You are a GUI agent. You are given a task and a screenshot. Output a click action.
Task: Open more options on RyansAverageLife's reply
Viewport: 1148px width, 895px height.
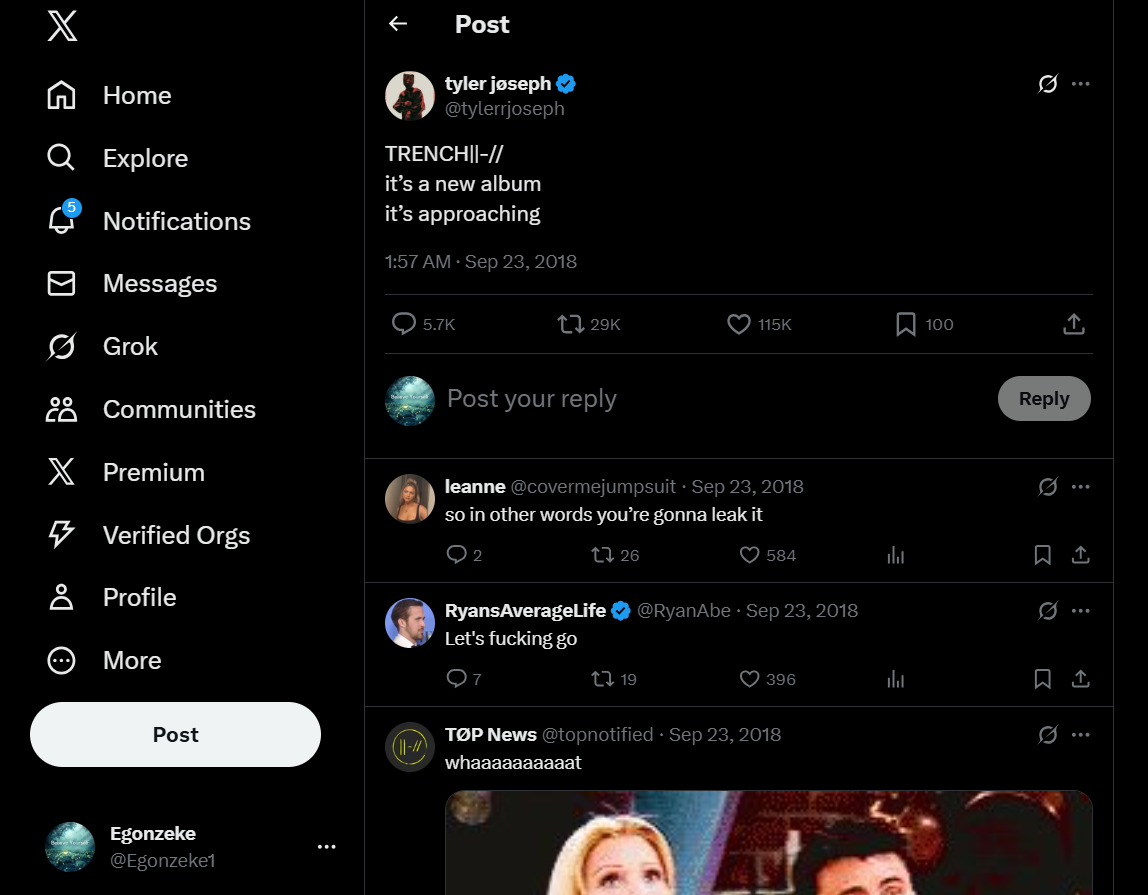click(x=1080, y=611)
